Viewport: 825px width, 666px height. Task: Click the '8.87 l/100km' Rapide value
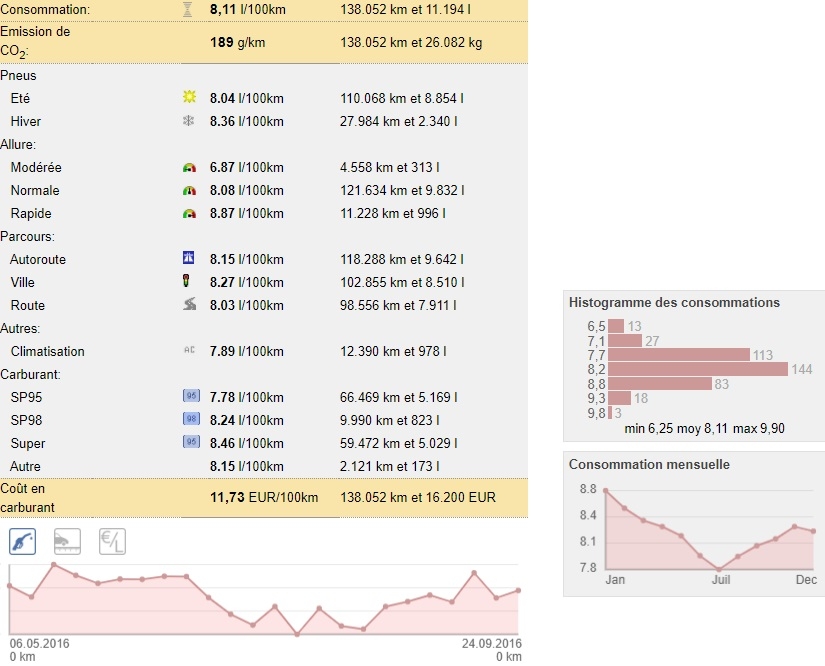247,214
